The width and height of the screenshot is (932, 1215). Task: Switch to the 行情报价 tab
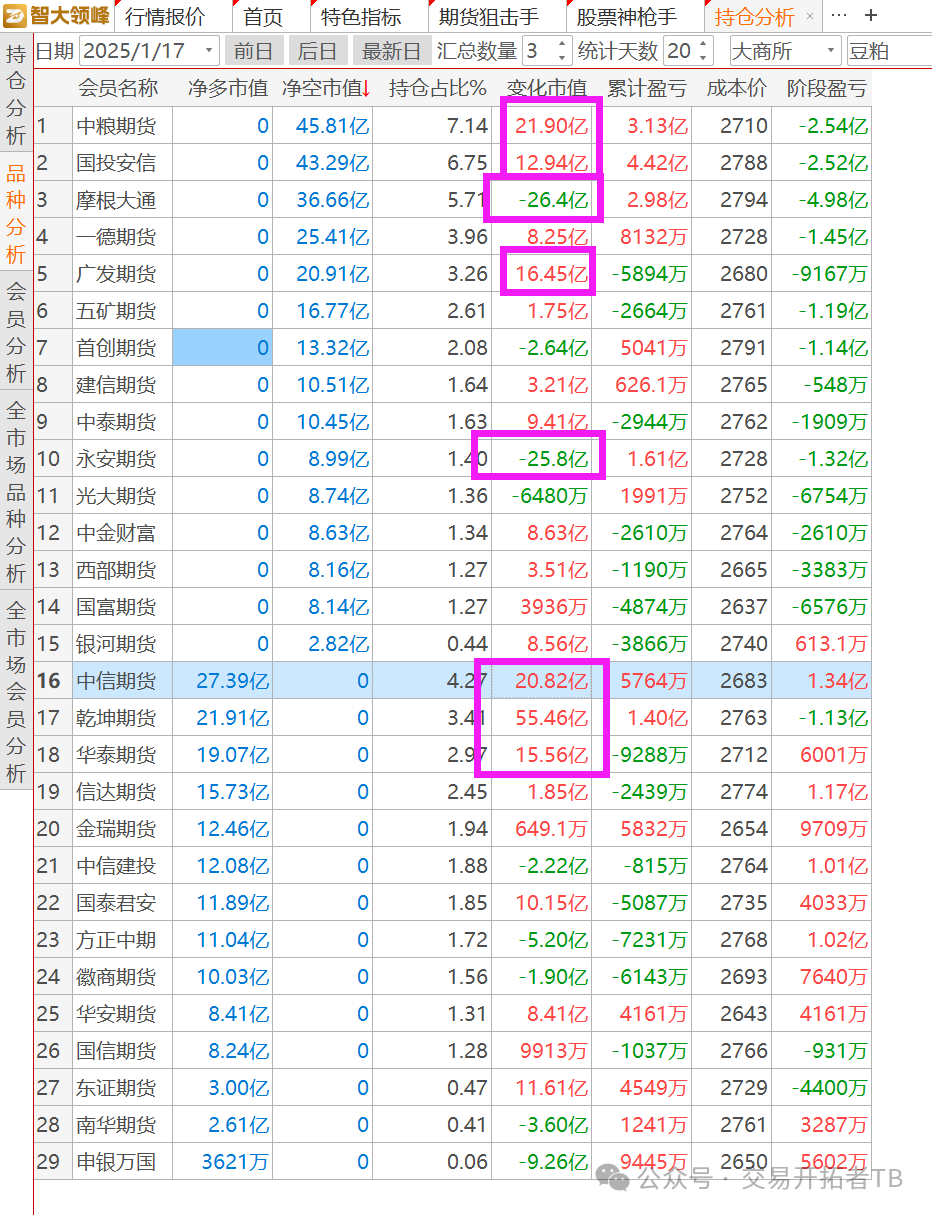pos(165,17)
